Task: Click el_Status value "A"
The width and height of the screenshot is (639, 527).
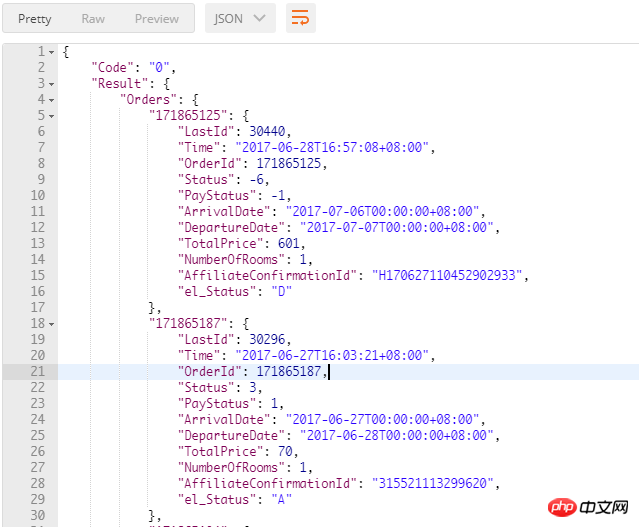Action: (281, 499)
